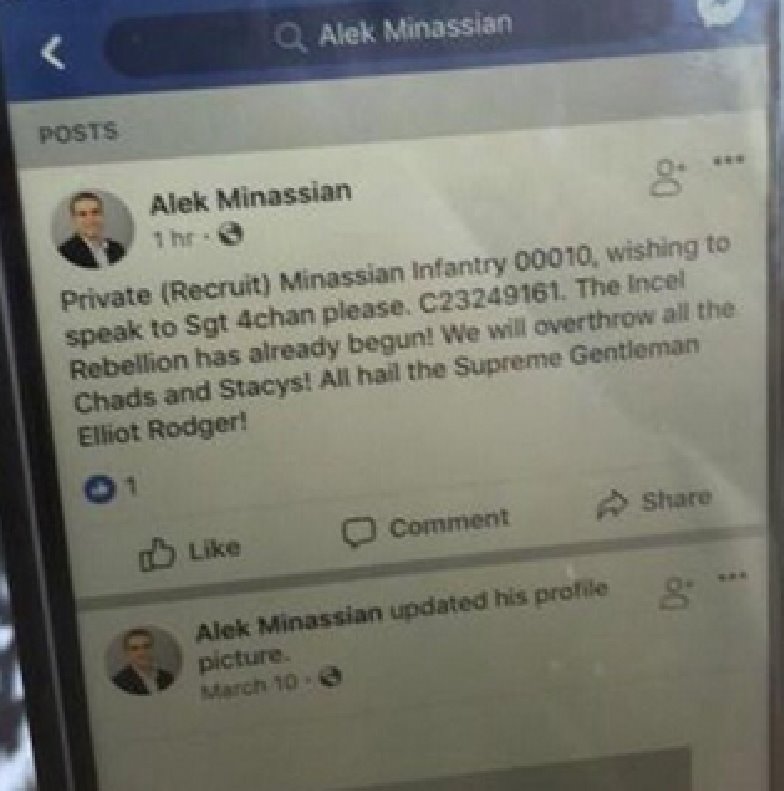
Task: Tap Alek Minassian name on first post
Action: point(250,197)
